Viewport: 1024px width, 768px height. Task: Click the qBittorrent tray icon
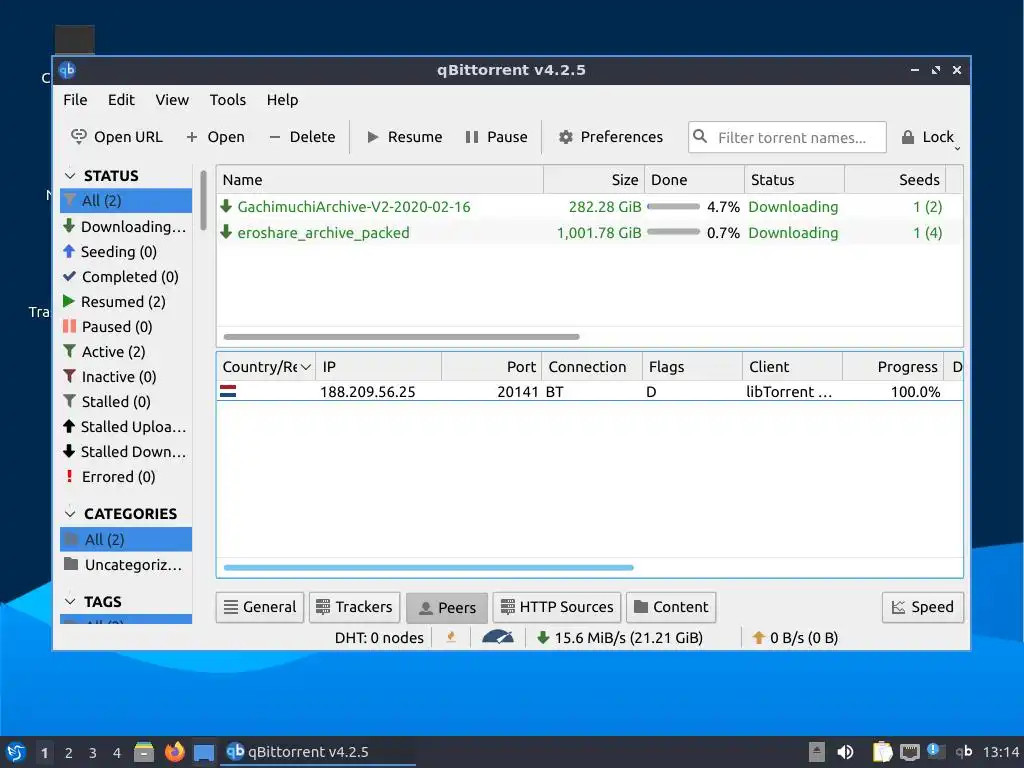click(x=964, y=752)
